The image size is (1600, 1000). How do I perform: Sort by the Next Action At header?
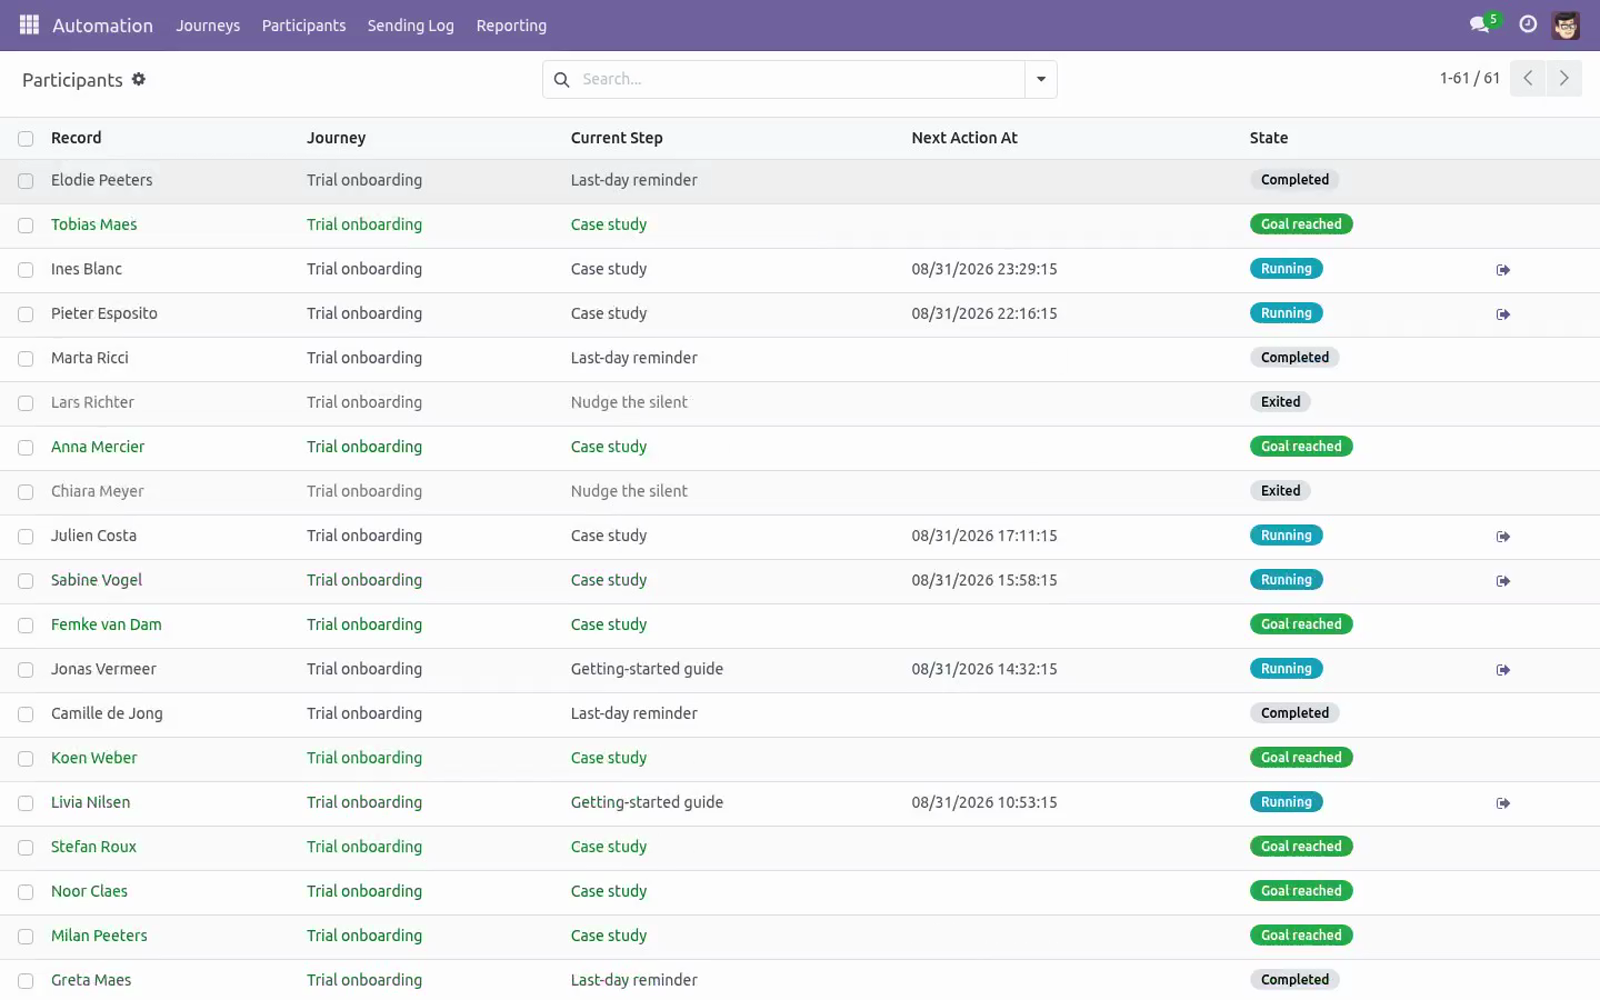coord(964,138)
